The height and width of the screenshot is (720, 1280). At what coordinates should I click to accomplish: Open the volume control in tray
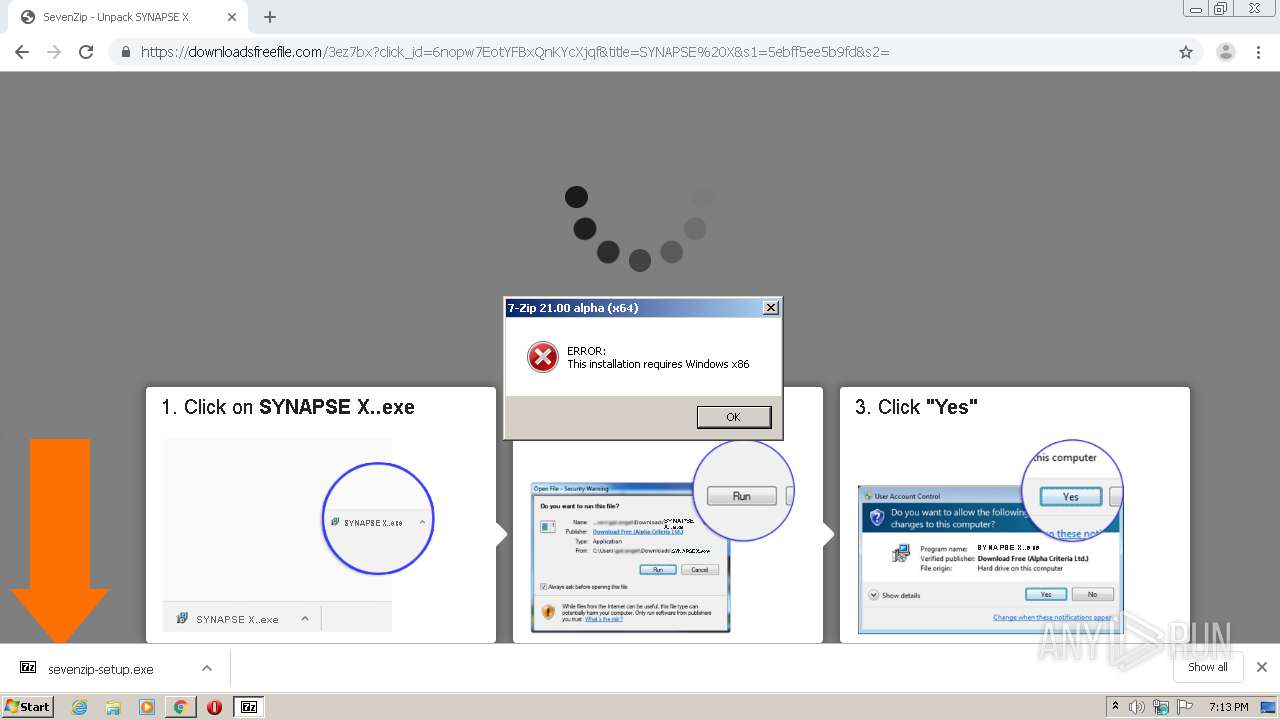click(x=1137, y=707)
